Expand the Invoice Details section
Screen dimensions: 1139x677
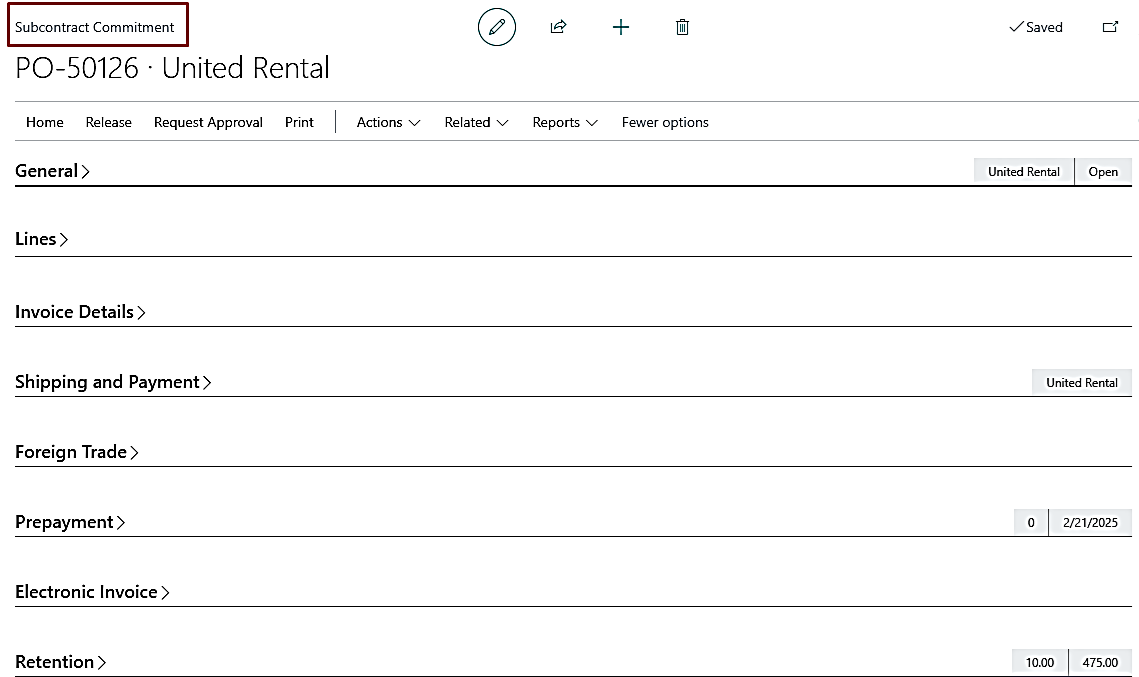point(80,312)
